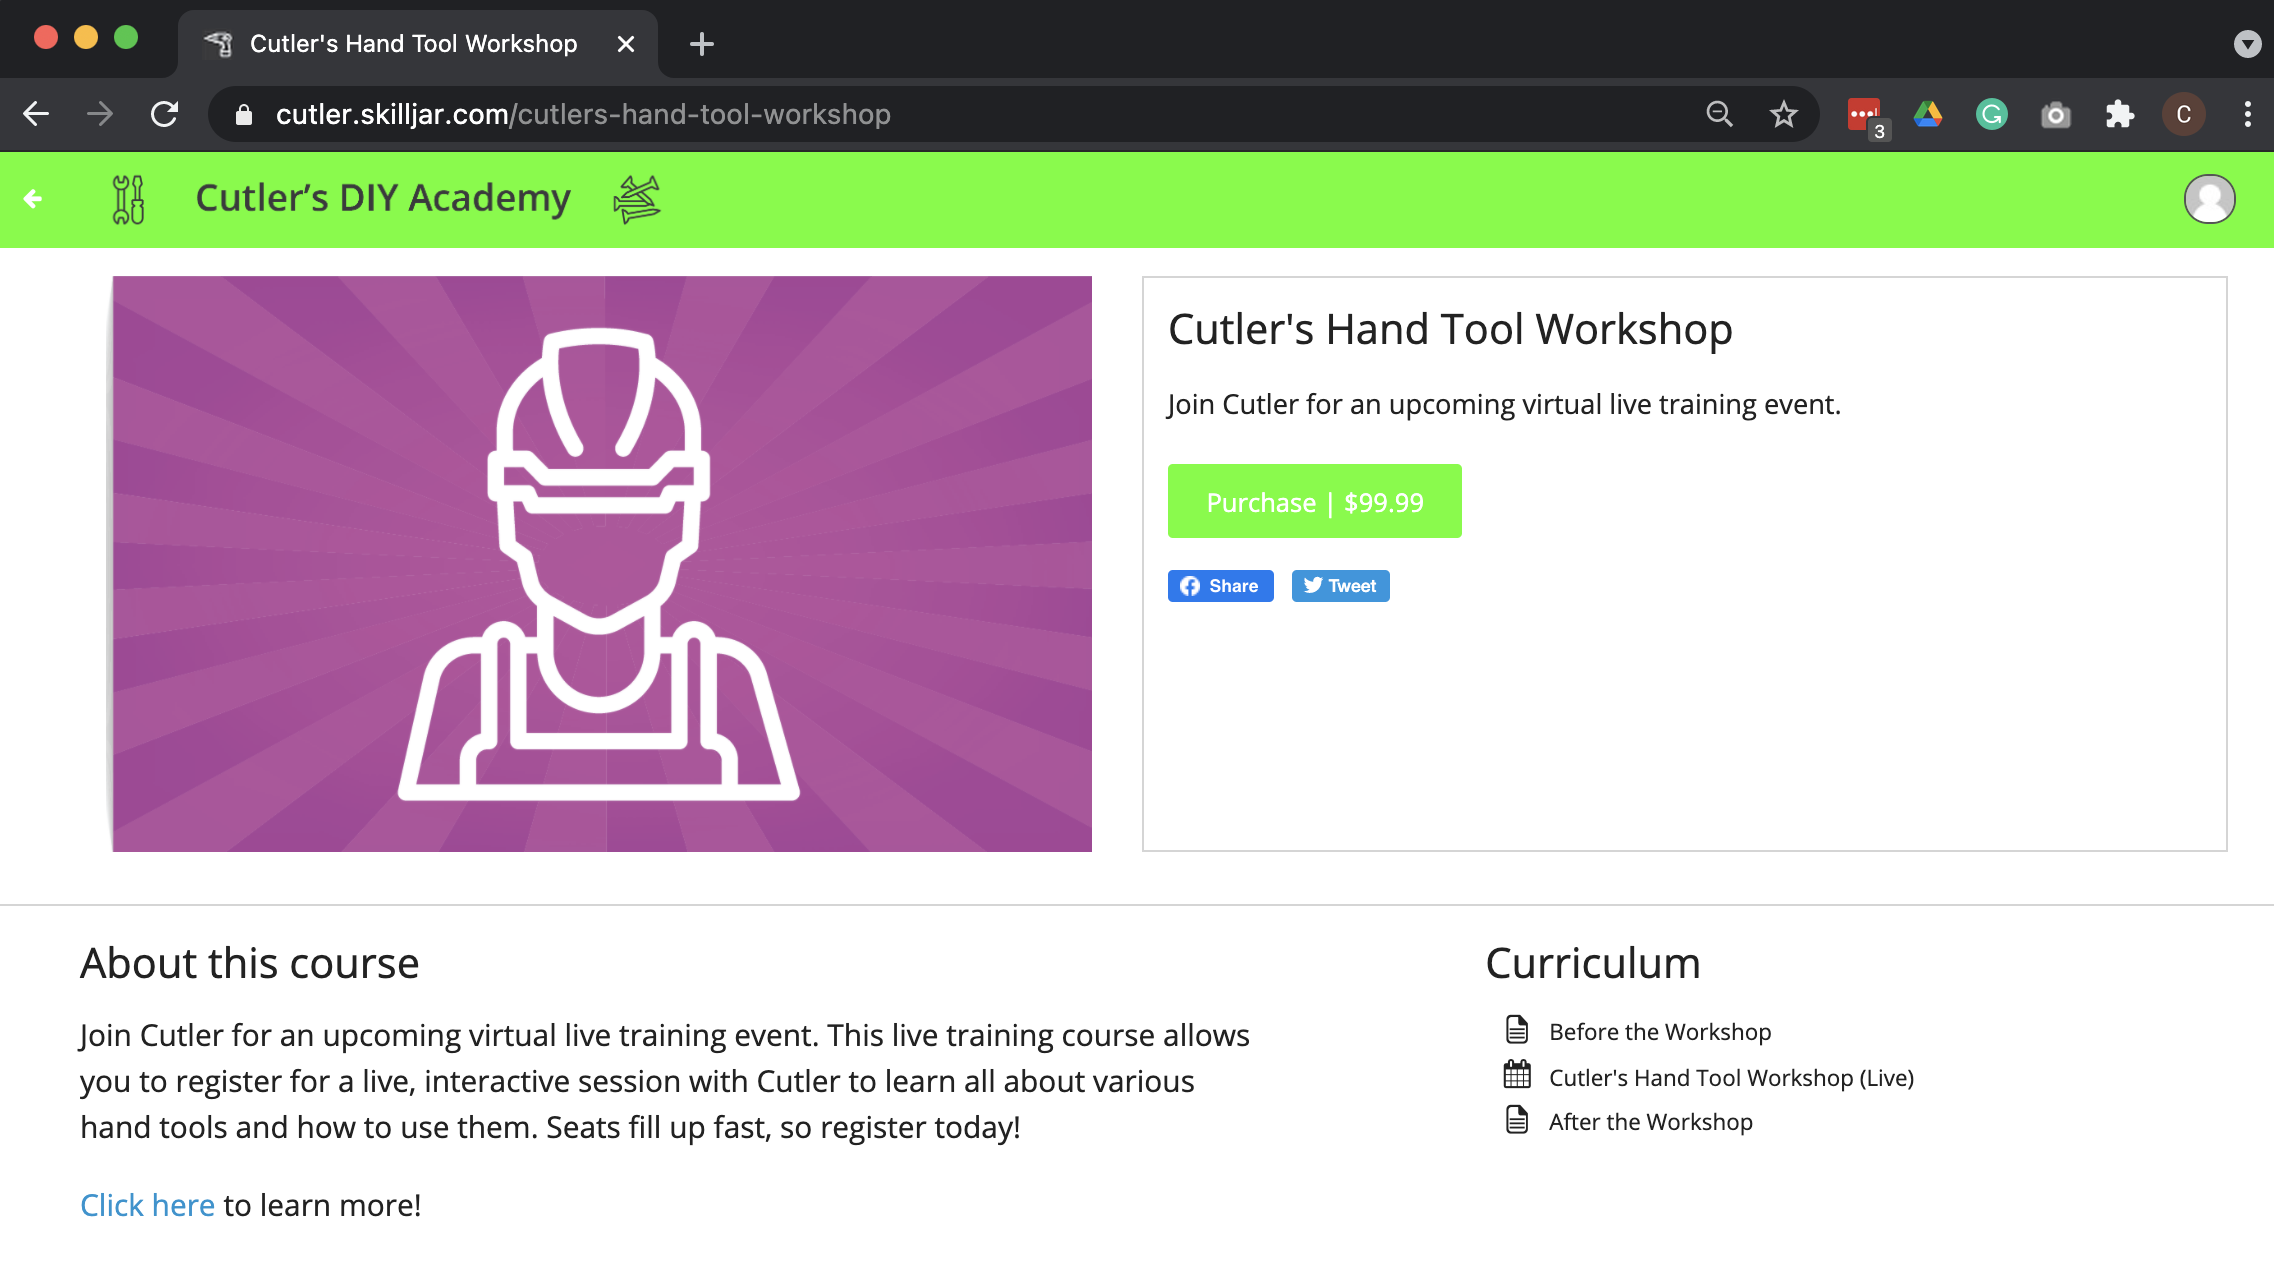Expand the tab search dropdown arrow
The image size is (2274, 1276).
point(2247,44)
